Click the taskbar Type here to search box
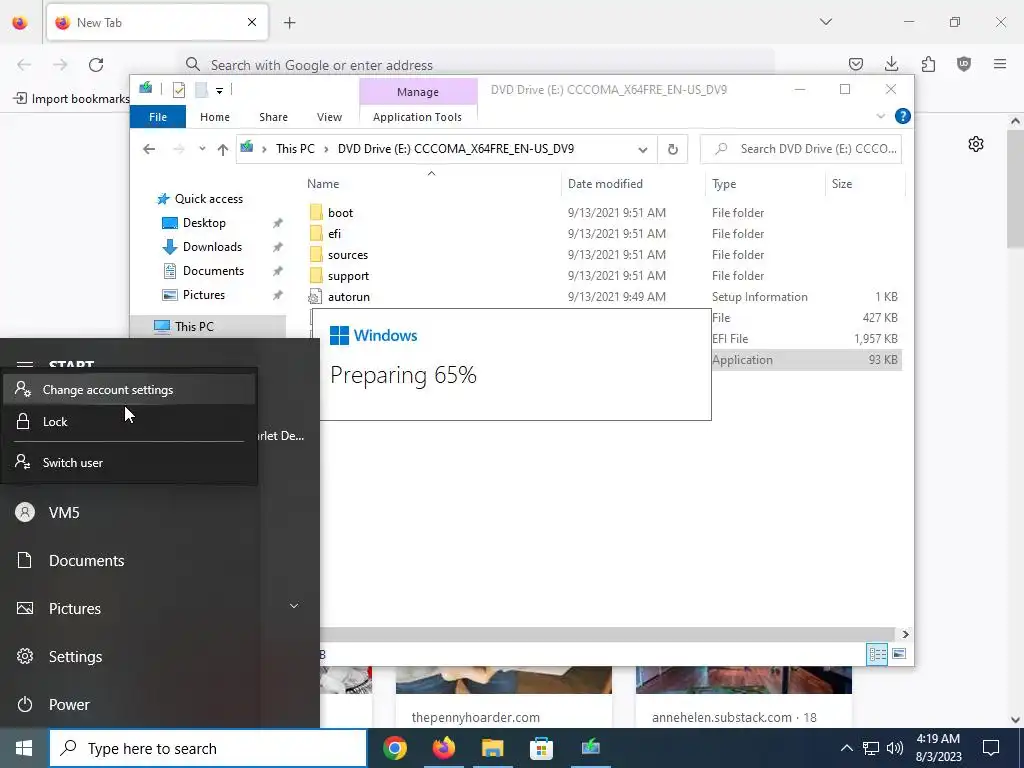The width and height of the screenshot is (1024, 768). point(208,748)
